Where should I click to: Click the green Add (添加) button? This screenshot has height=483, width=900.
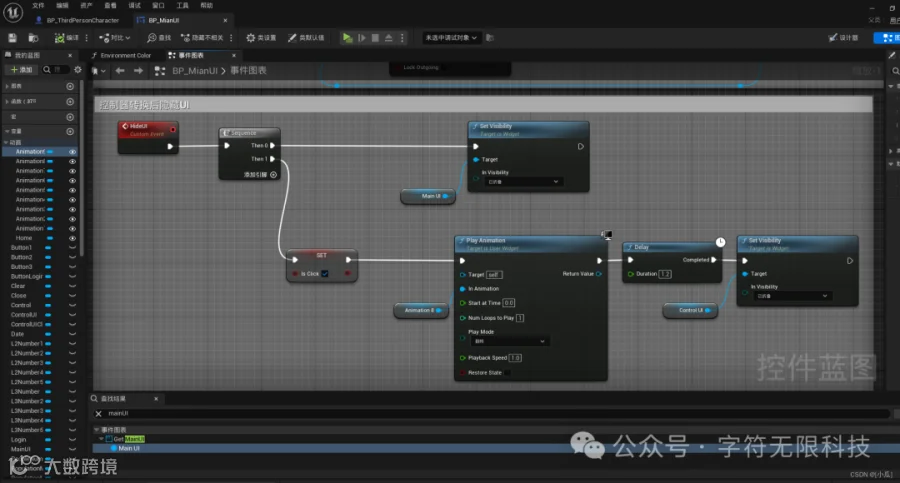point(22,70)
